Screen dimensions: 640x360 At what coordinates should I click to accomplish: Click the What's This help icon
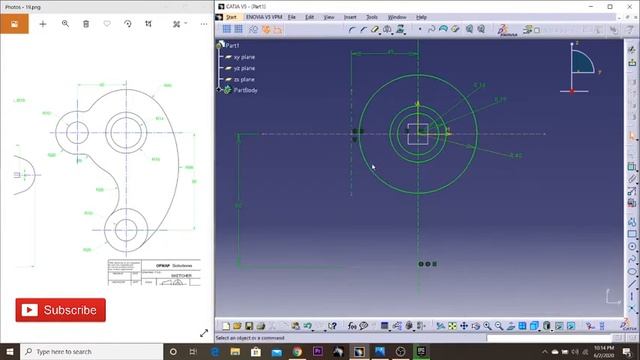(333, 326)
